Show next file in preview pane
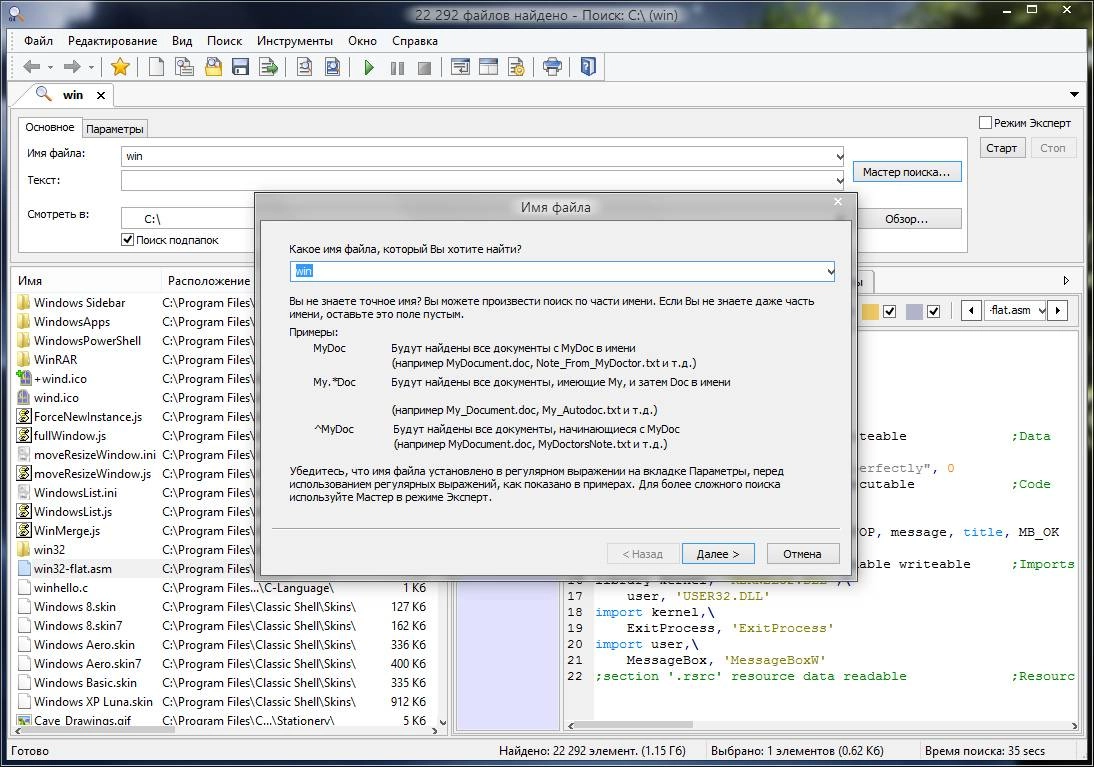 tap(1058, 311)
